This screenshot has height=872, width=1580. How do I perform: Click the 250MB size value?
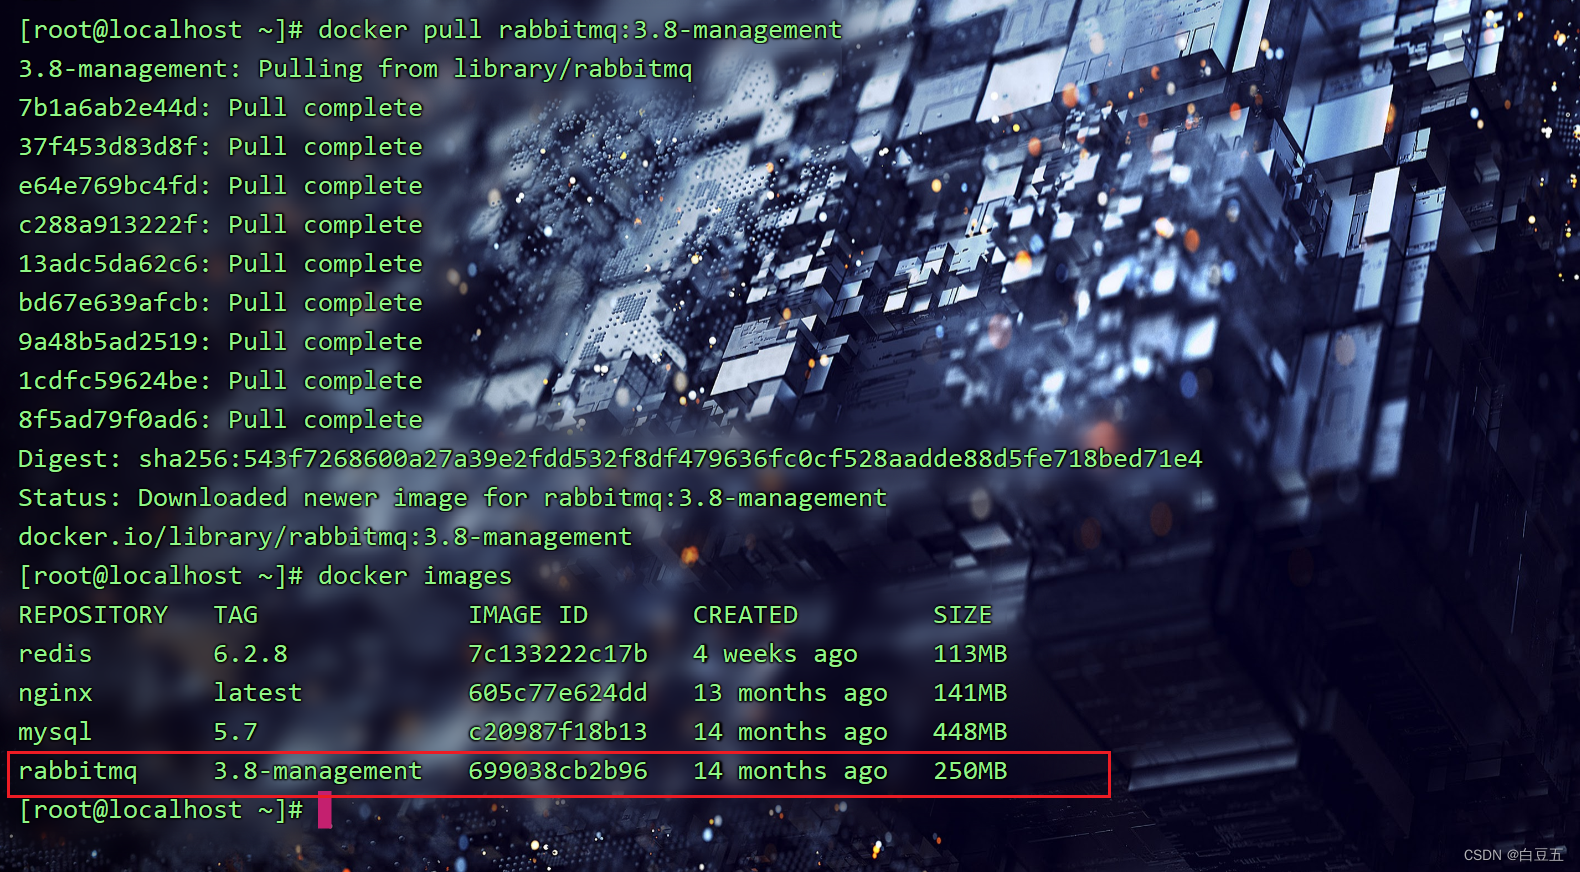[x=970, y=771]
